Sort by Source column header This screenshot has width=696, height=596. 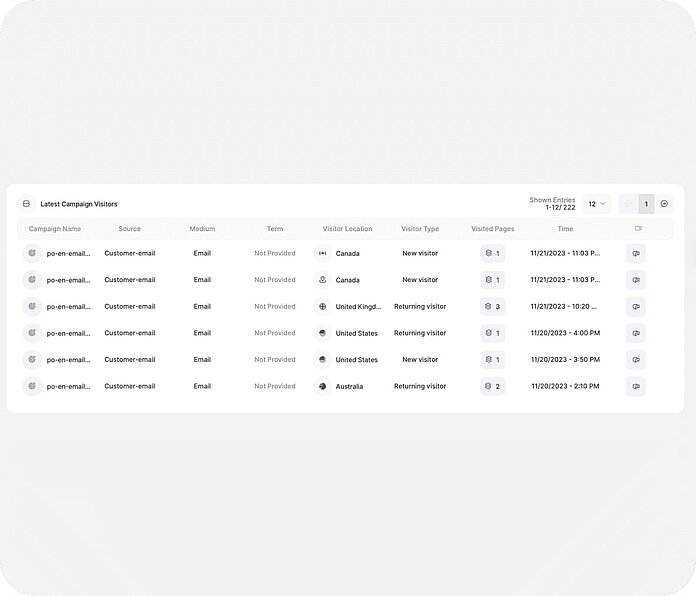click(x=130, y=229)
